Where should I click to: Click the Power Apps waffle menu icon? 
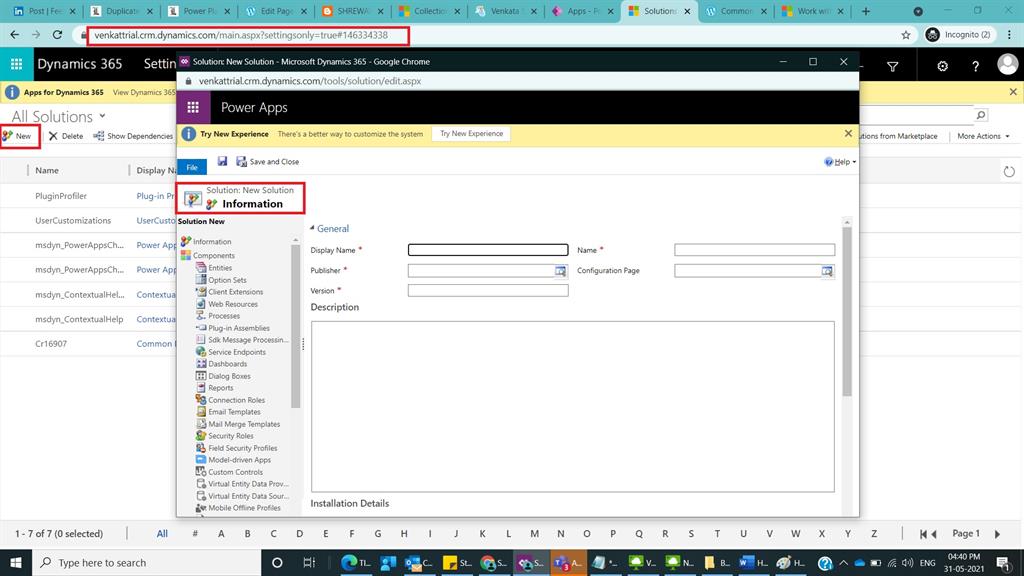pyautogui.click(x=193, y=107)
